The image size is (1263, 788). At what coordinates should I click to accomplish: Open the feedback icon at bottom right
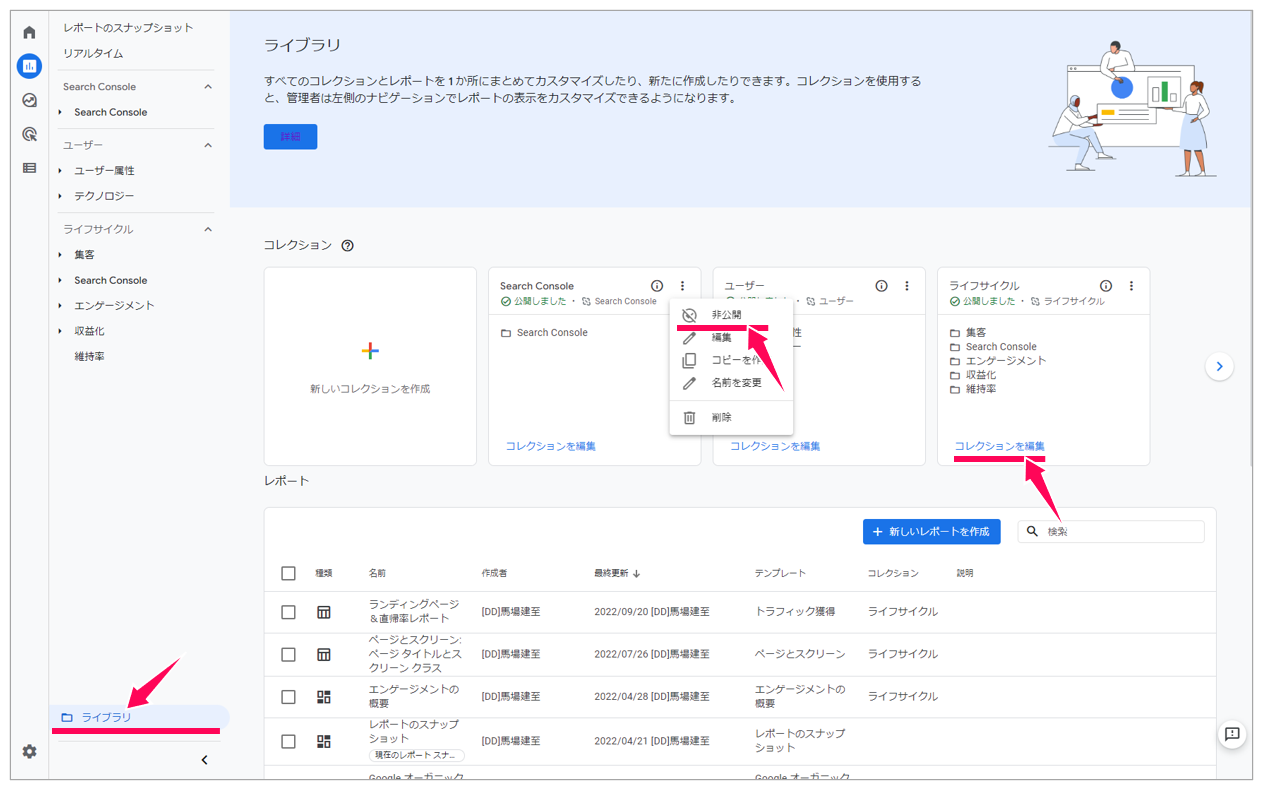(x=1232, y=734)
